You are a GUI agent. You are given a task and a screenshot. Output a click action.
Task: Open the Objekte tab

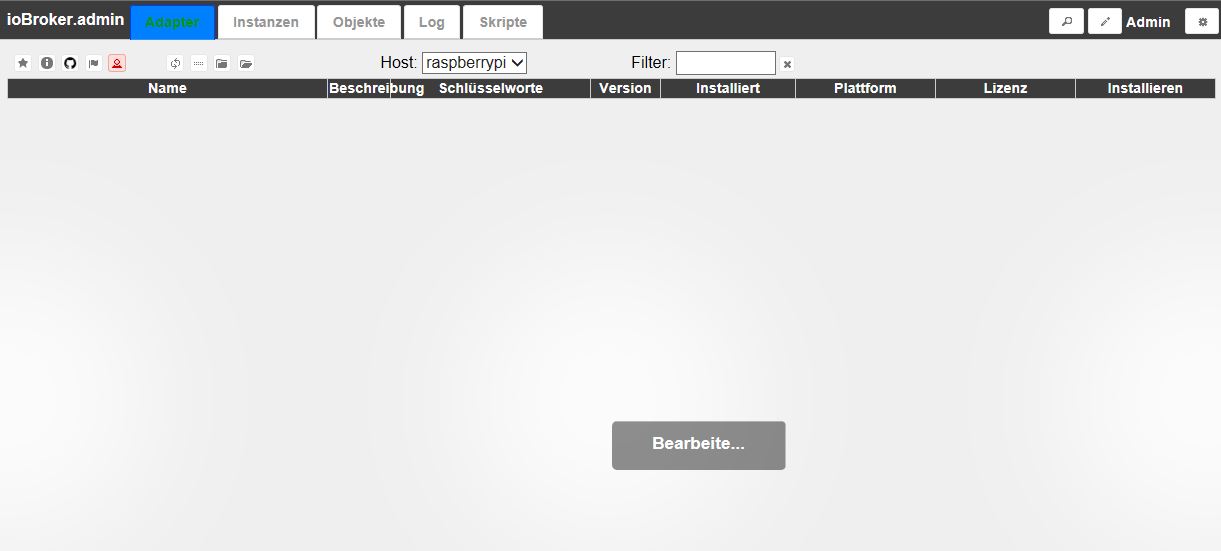pyautogui.click(x=359, y=22)
